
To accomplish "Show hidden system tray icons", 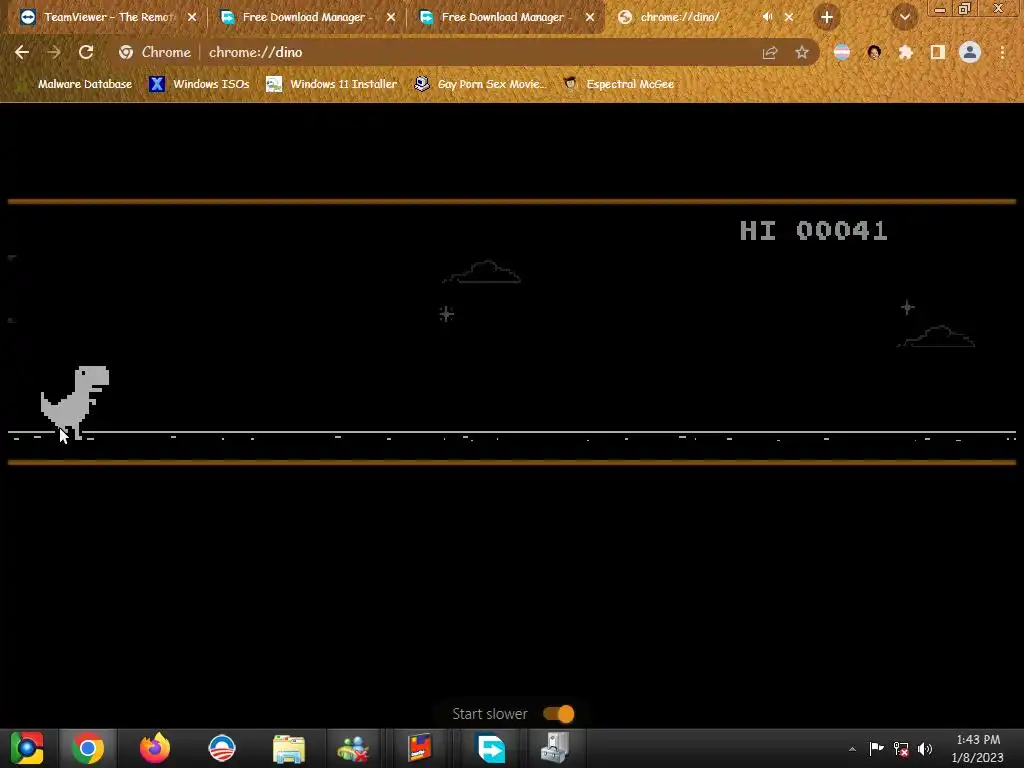I will [x=852, y=749].
